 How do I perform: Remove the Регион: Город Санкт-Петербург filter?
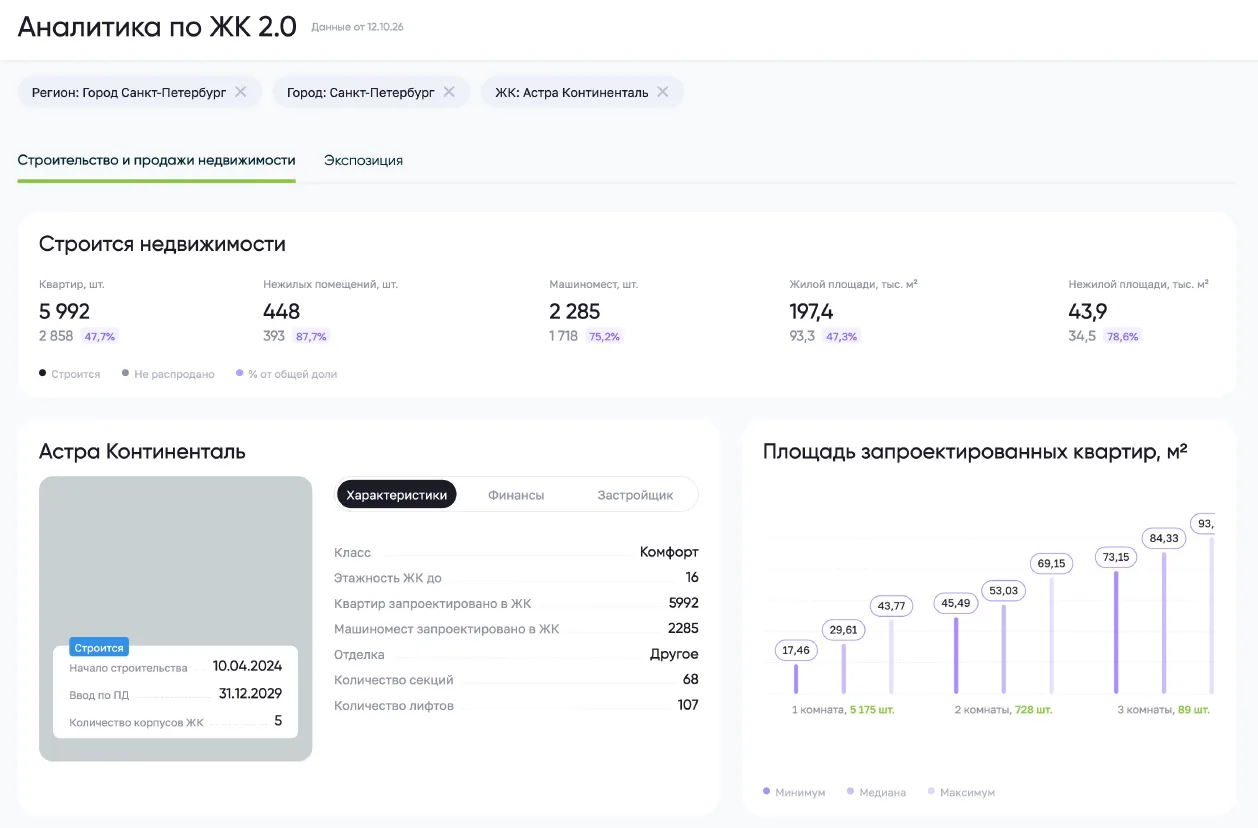tap(240, 92)
